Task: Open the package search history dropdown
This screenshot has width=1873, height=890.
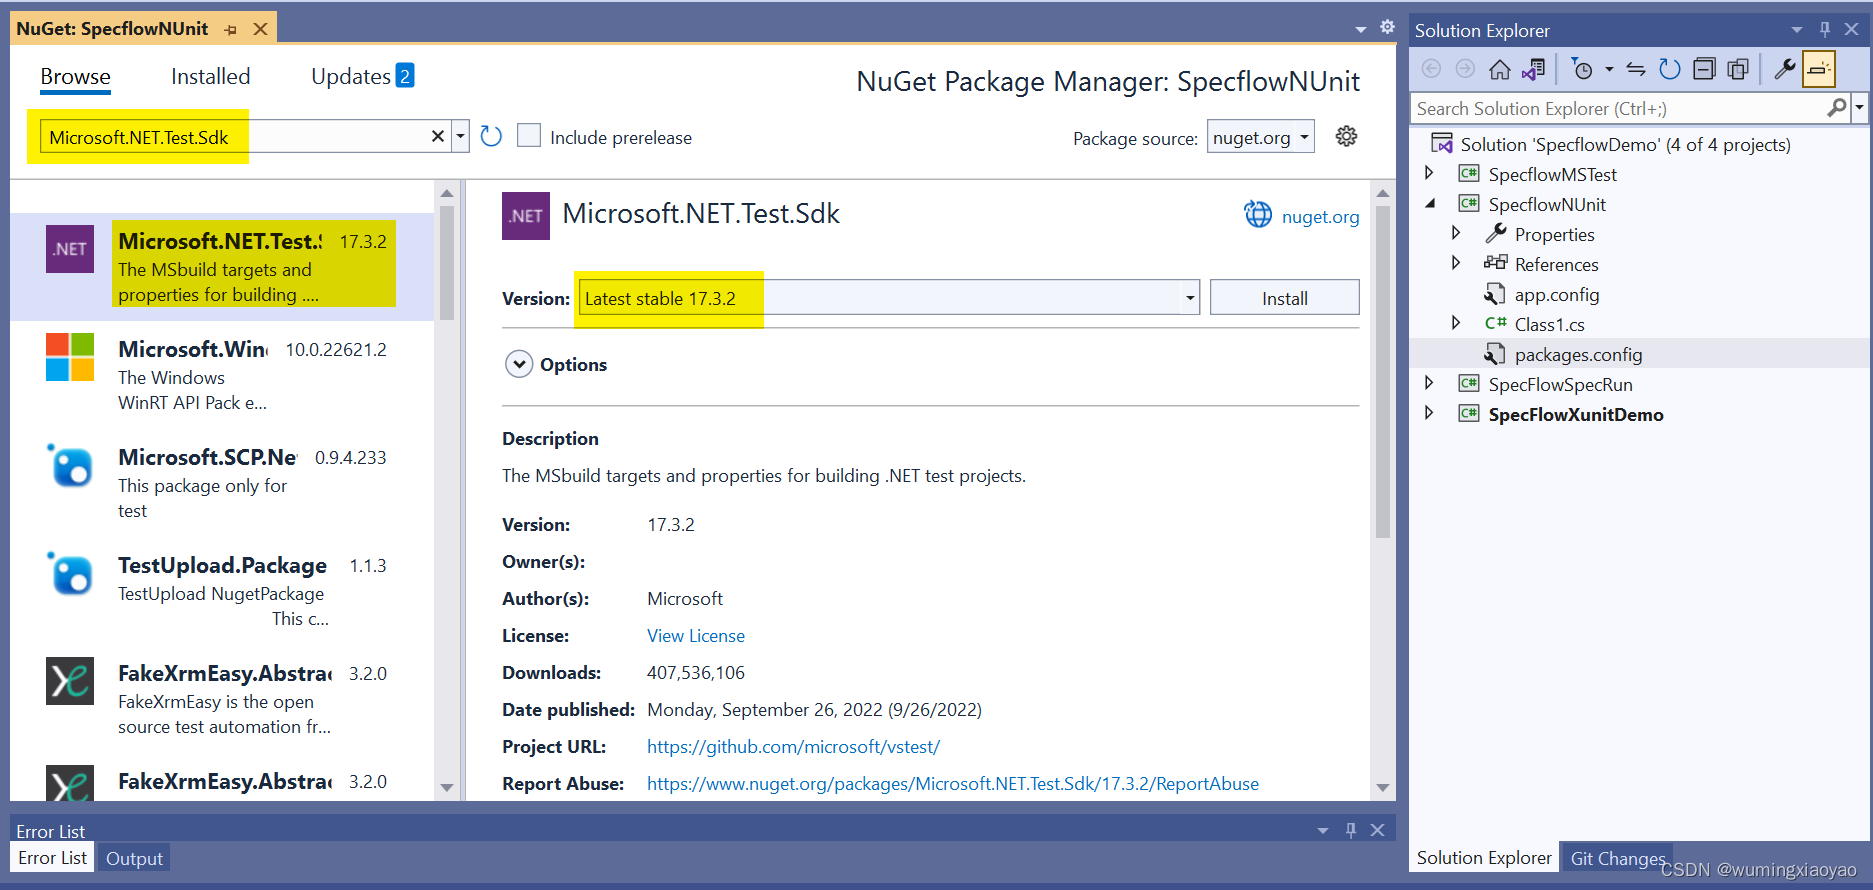Action: 460,136
